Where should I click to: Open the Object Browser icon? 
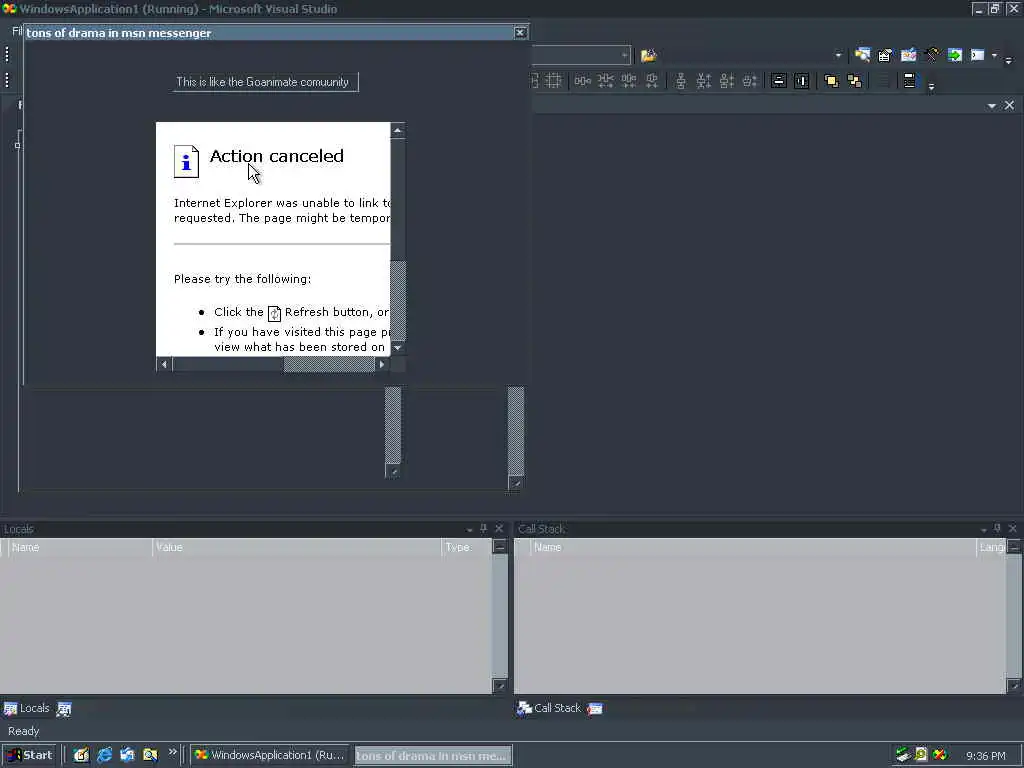click(908, 56)
